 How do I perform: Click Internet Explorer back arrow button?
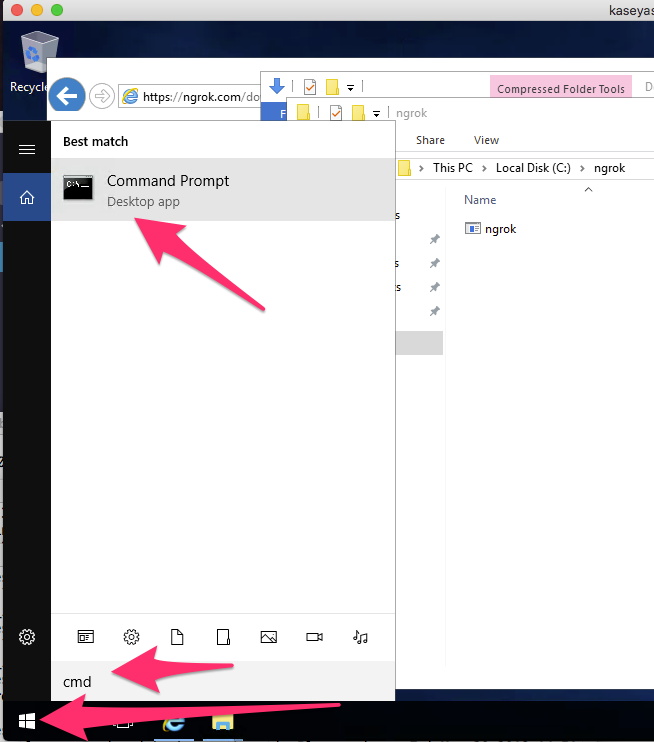coord(67,96)
